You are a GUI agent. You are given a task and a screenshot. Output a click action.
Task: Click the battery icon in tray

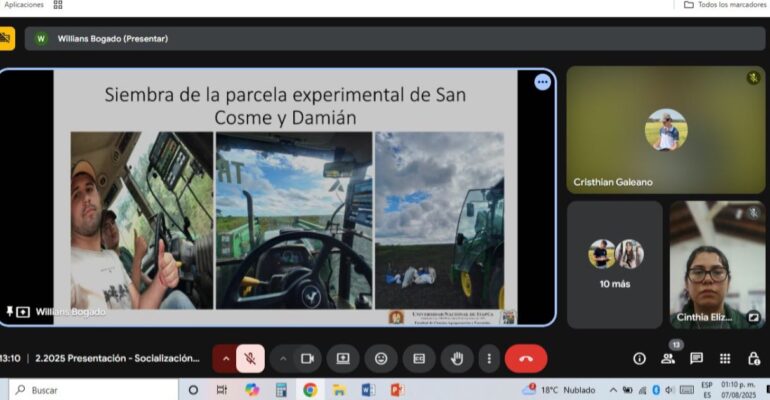point(628,390)
